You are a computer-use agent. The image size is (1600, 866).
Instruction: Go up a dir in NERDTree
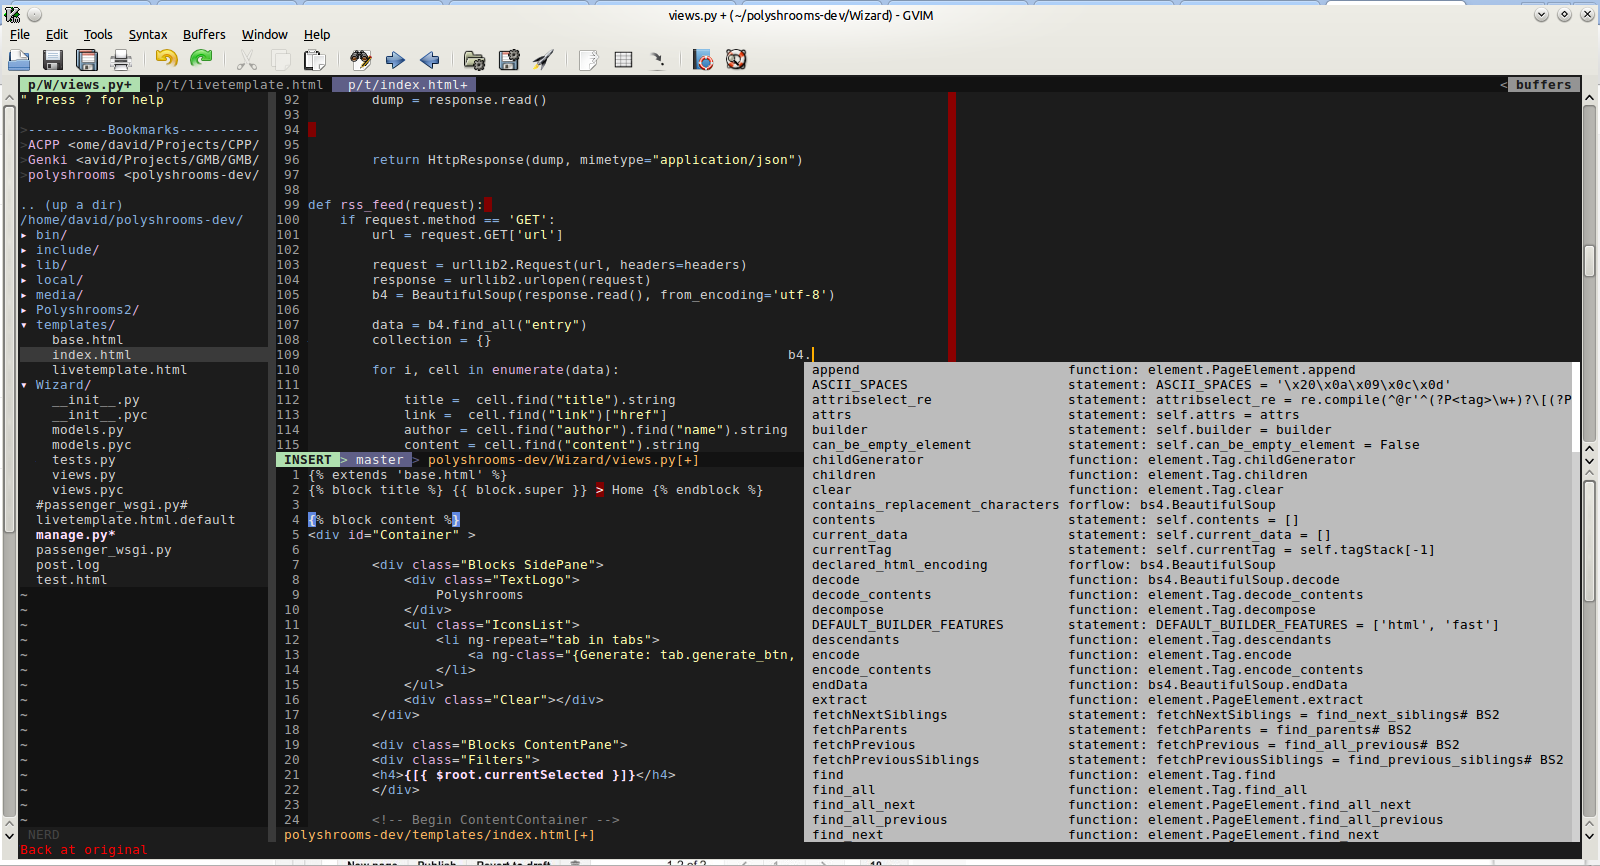click(x=71, y=205)
